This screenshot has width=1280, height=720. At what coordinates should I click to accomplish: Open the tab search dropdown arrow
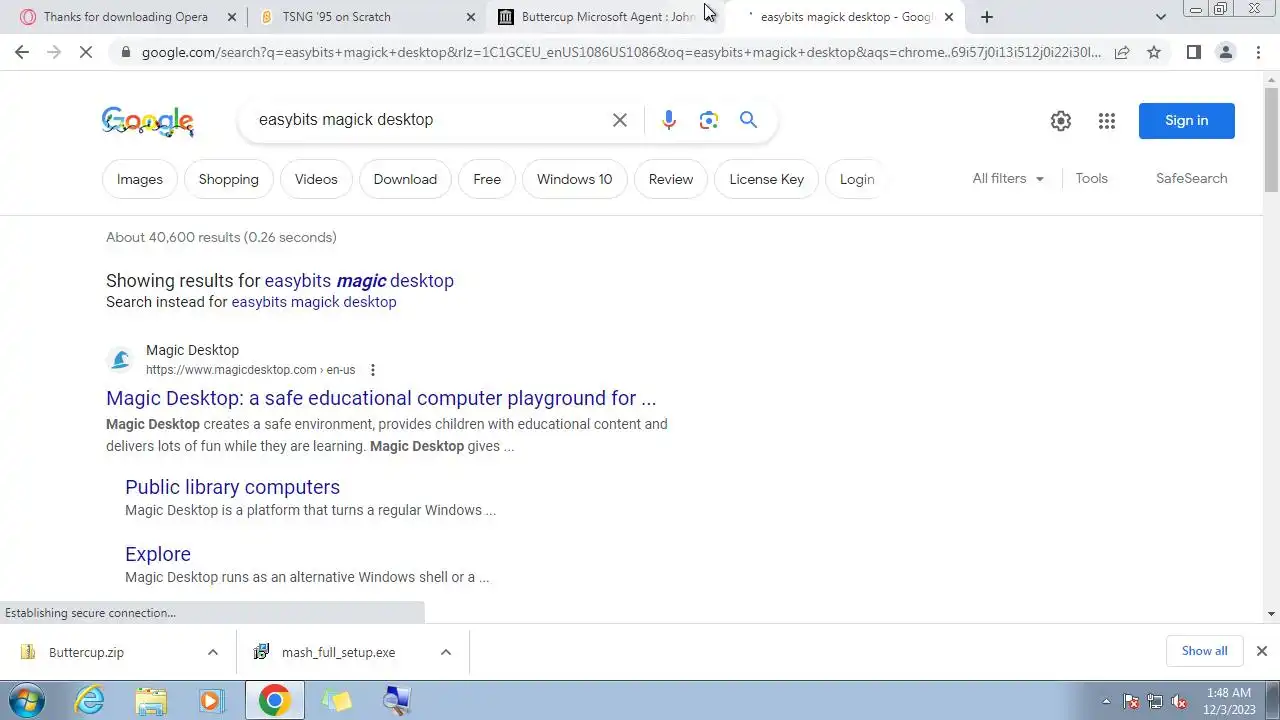[x=1160, y=17]
